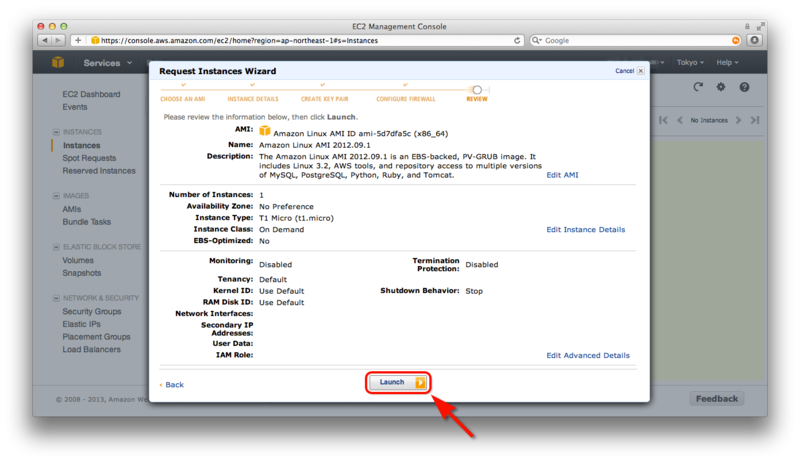The image size is (800, 462).
Task: Open Placement Groups in sidebar
Action: pos(96,337)
